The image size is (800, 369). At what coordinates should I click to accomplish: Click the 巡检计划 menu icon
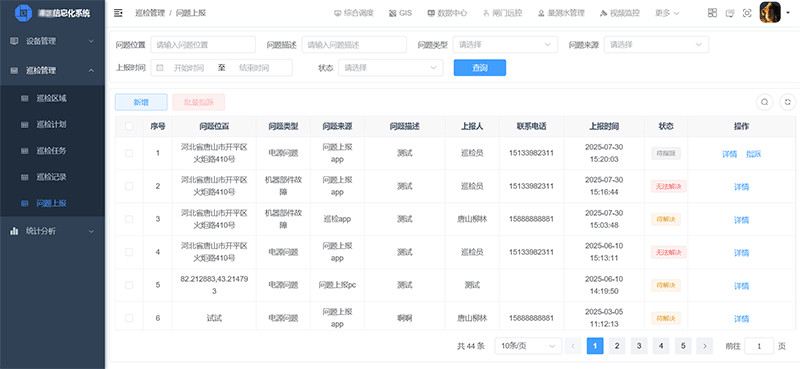24,125
